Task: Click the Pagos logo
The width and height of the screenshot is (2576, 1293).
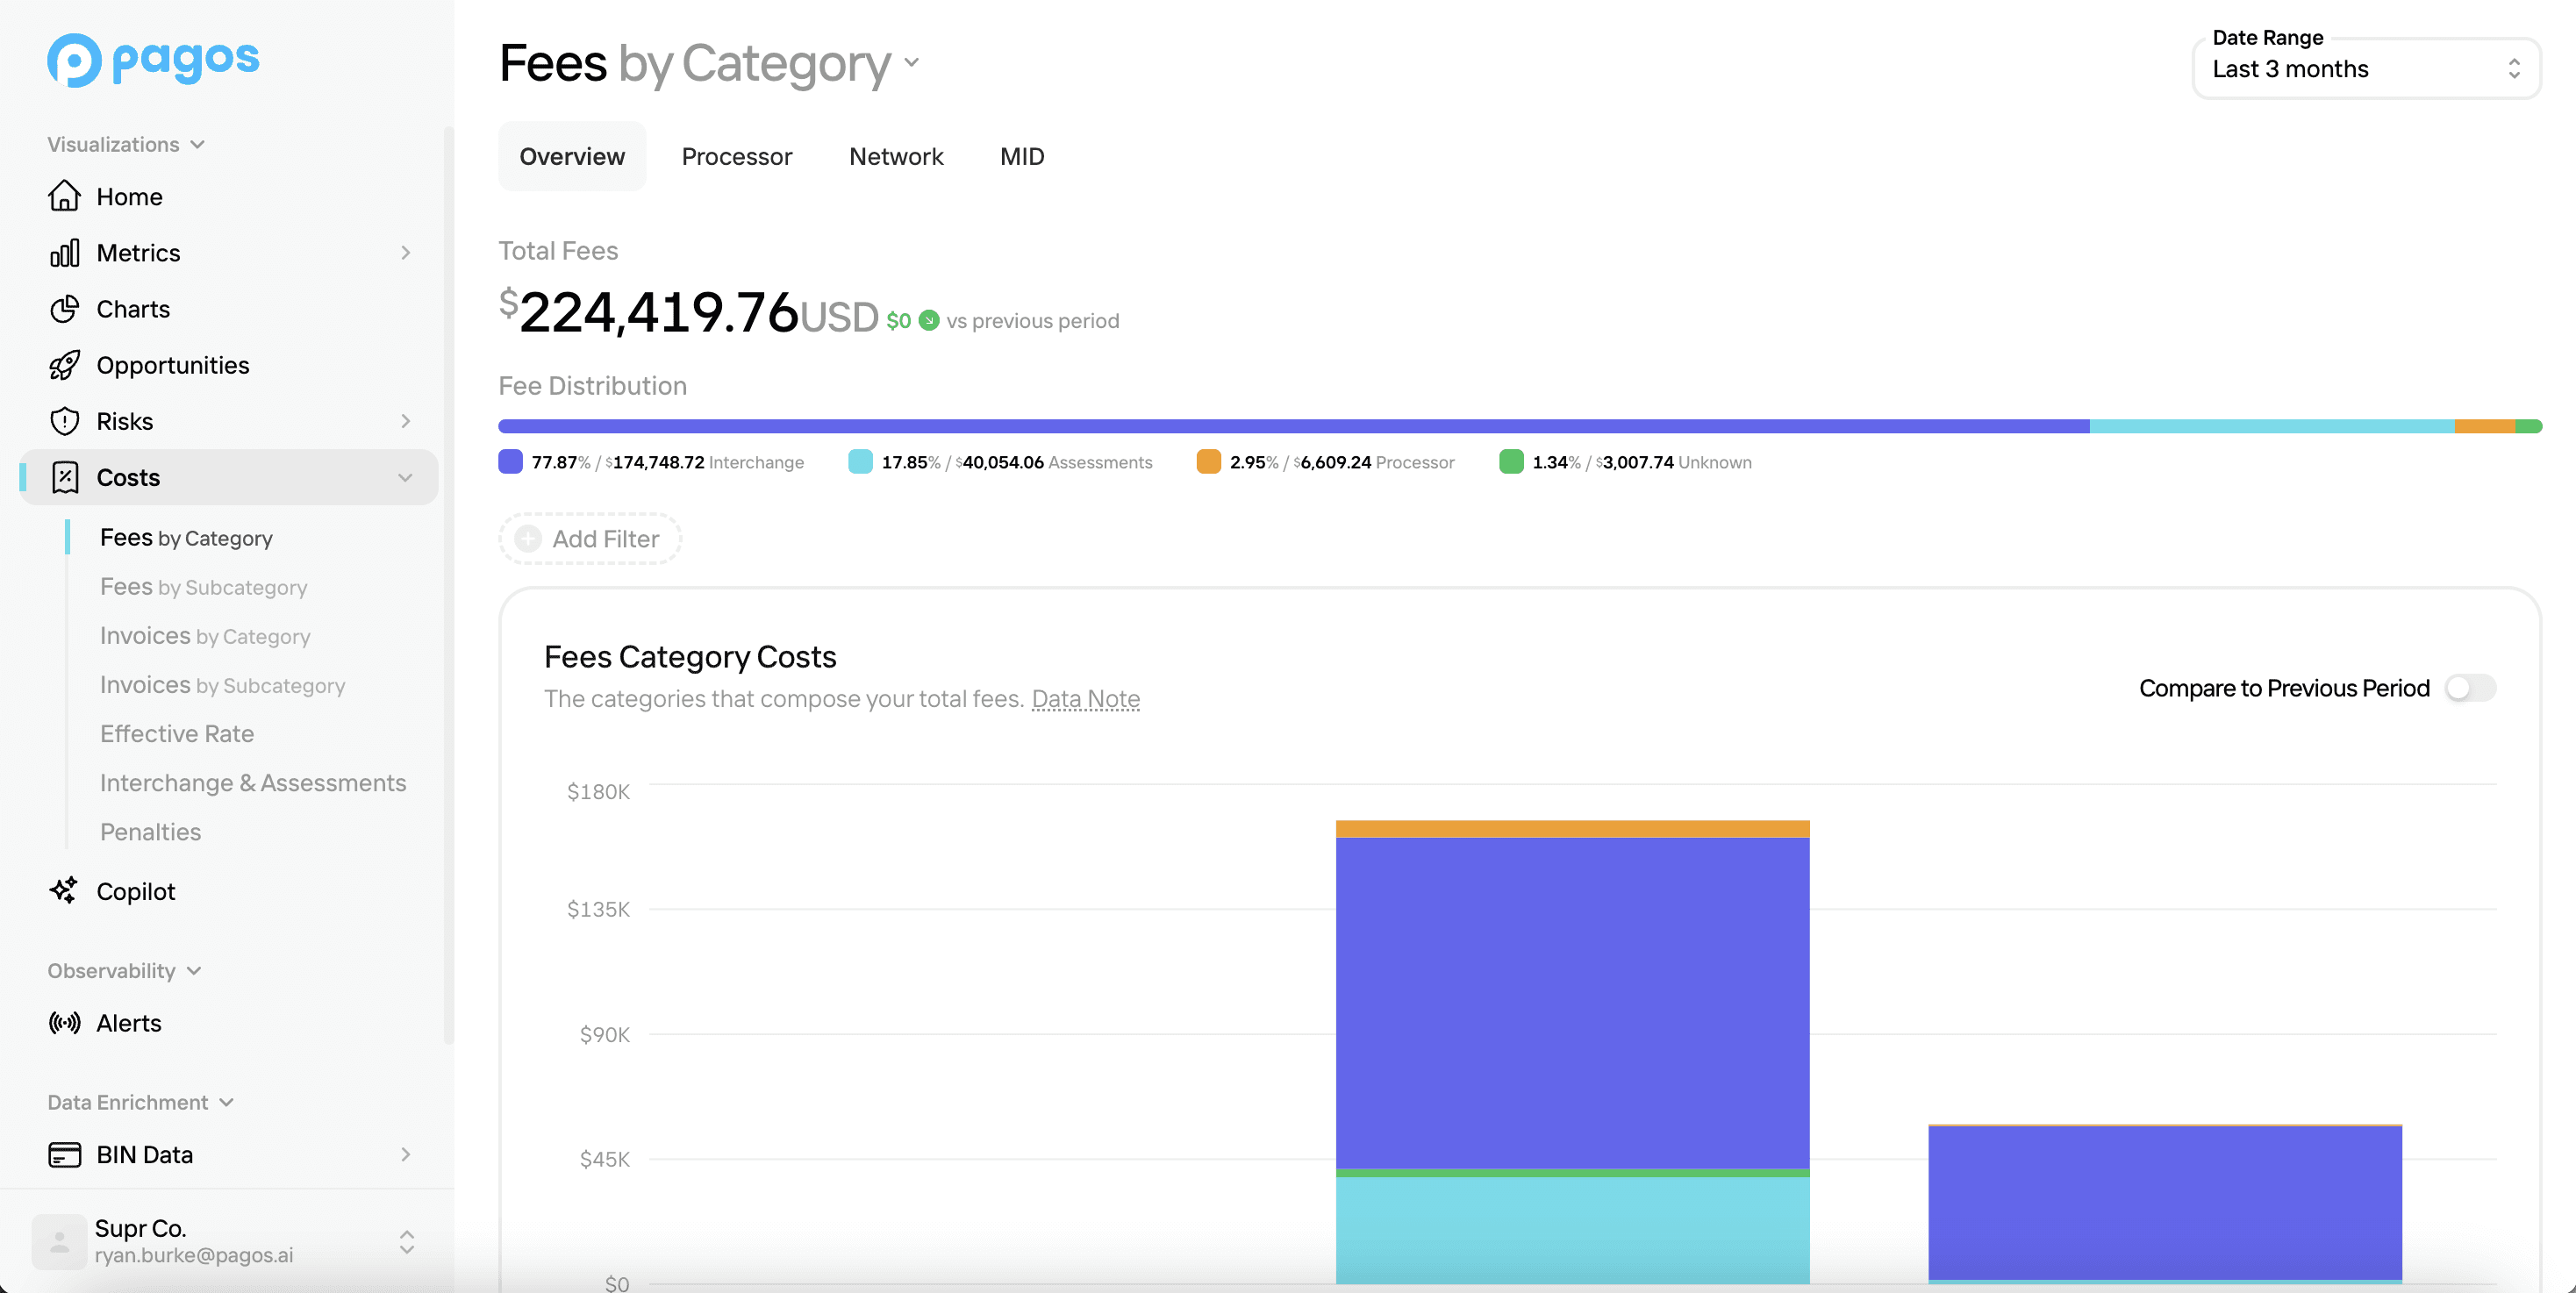Action: click(153, 60)
